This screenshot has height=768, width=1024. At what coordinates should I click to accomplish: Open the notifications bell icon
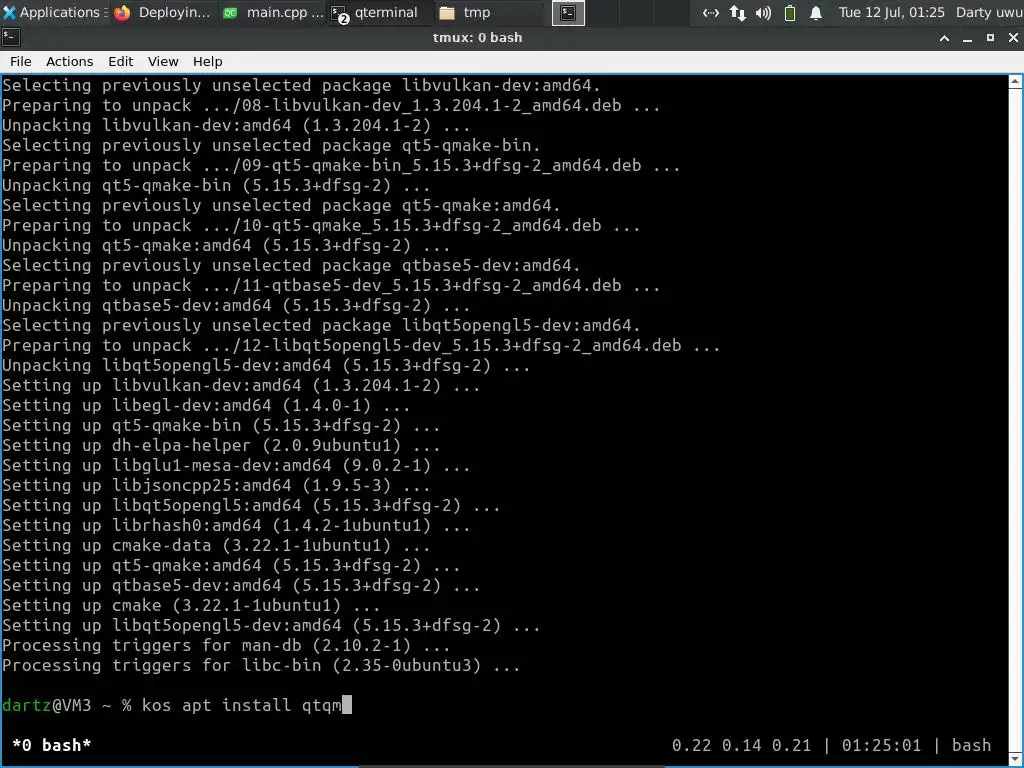pyautogui.click(x=816, y=12)
